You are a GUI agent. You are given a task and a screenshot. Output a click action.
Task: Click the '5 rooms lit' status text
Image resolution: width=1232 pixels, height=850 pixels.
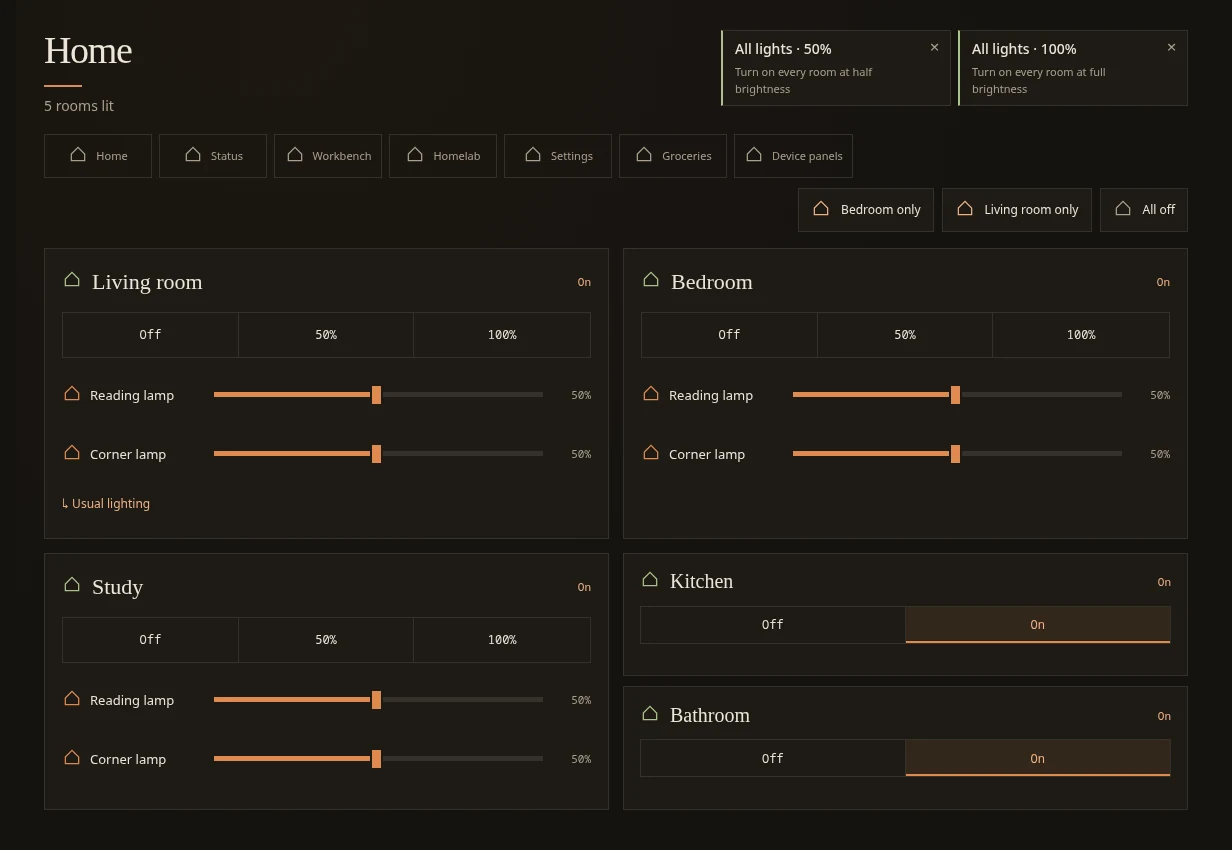pos(79,106)
